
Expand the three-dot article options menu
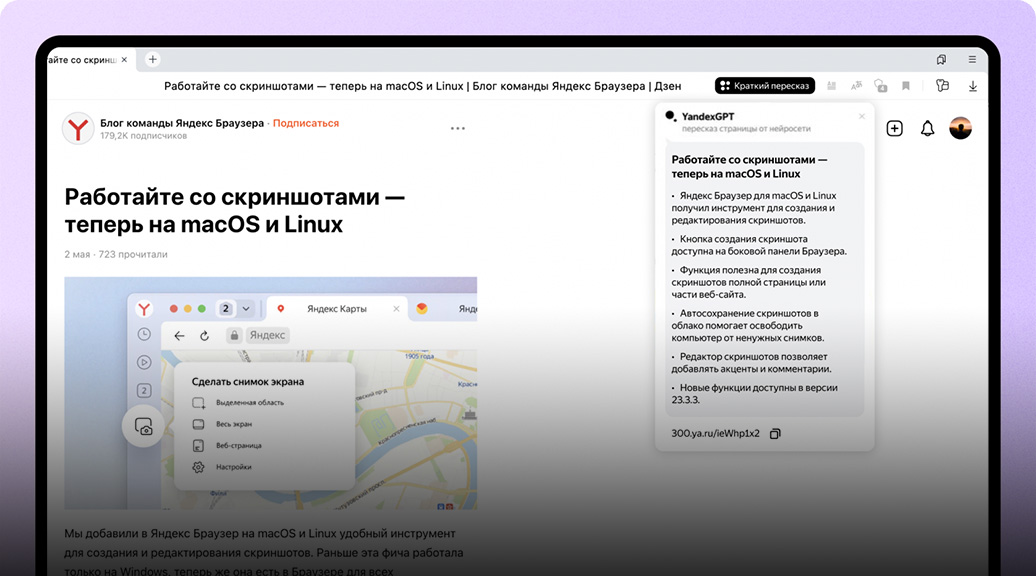[x=458, y=128]
